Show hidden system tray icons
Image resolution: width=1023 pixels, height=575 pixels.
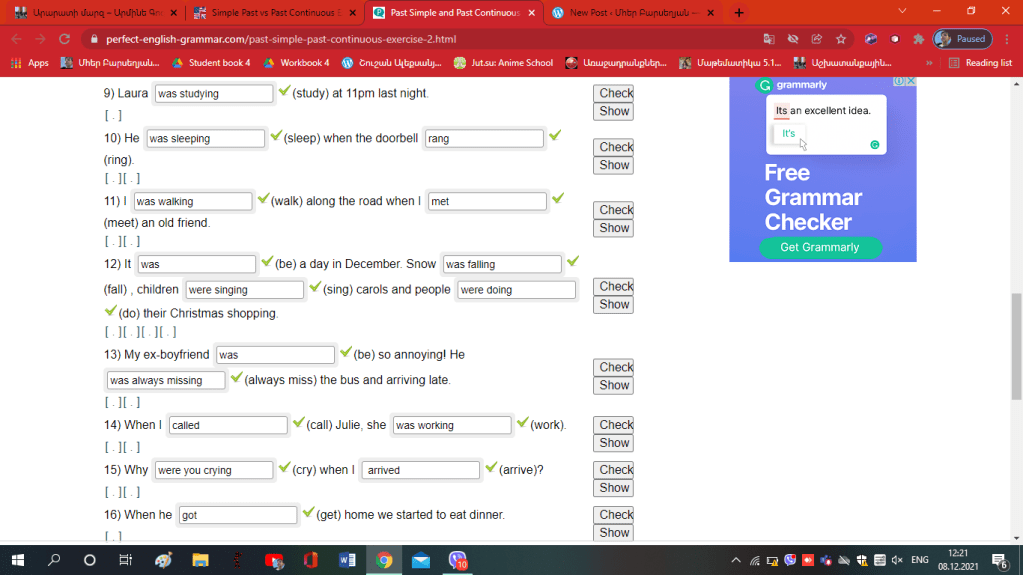pyautogui.click(x=736, y=560)
